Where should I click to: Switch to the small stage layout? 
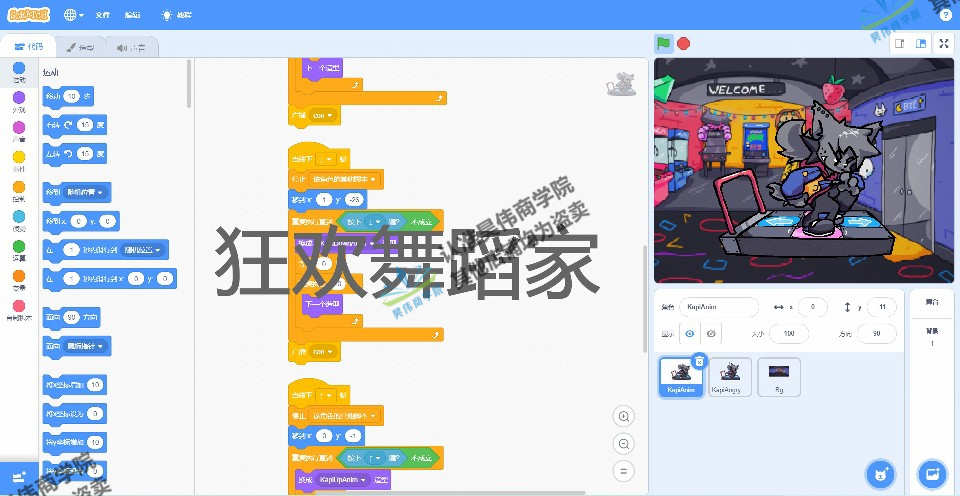[x=899, y=43]
